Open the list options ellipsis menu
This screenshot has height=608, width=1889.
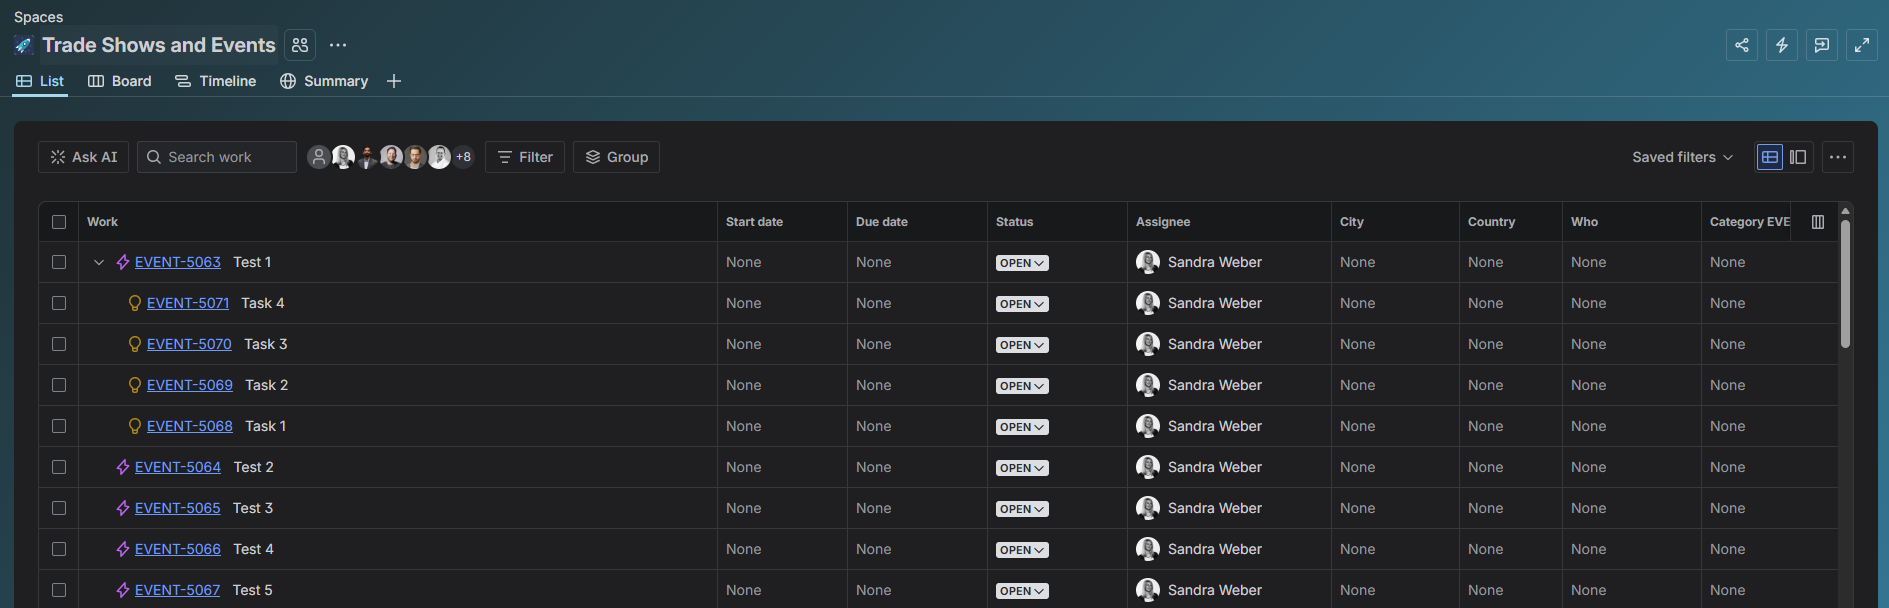(1838, 157)
